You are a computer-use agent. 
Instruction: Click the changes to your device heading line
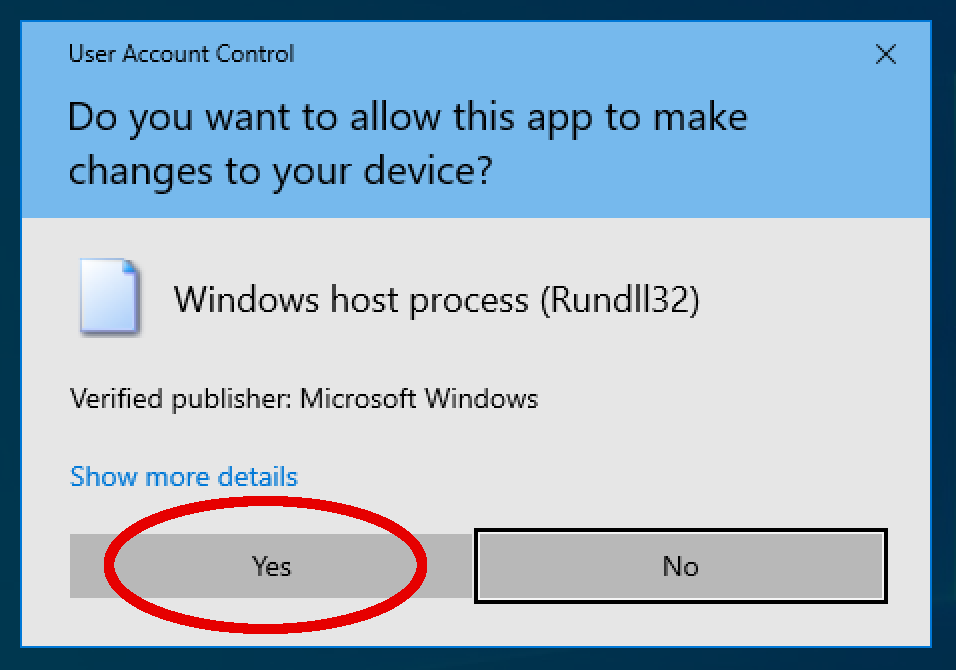click(x=280, y=171)
